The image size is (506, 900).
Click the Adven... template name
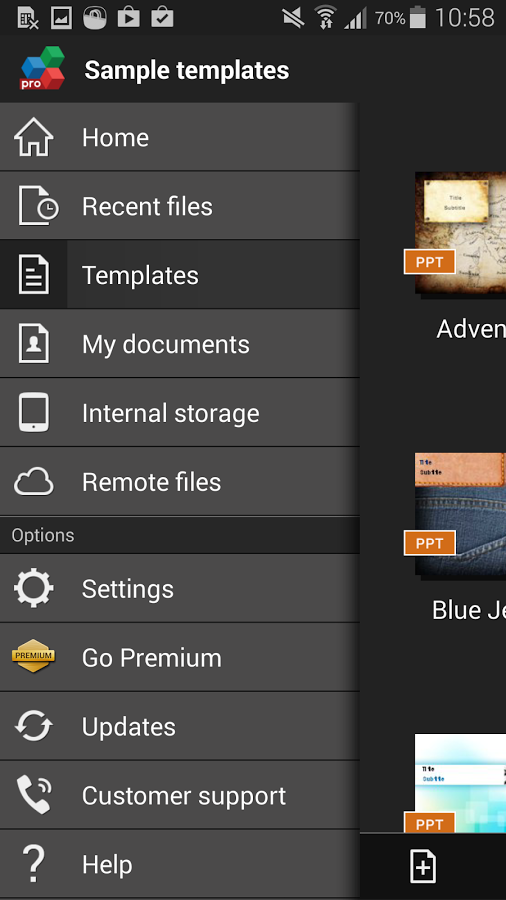coord(470,329)
